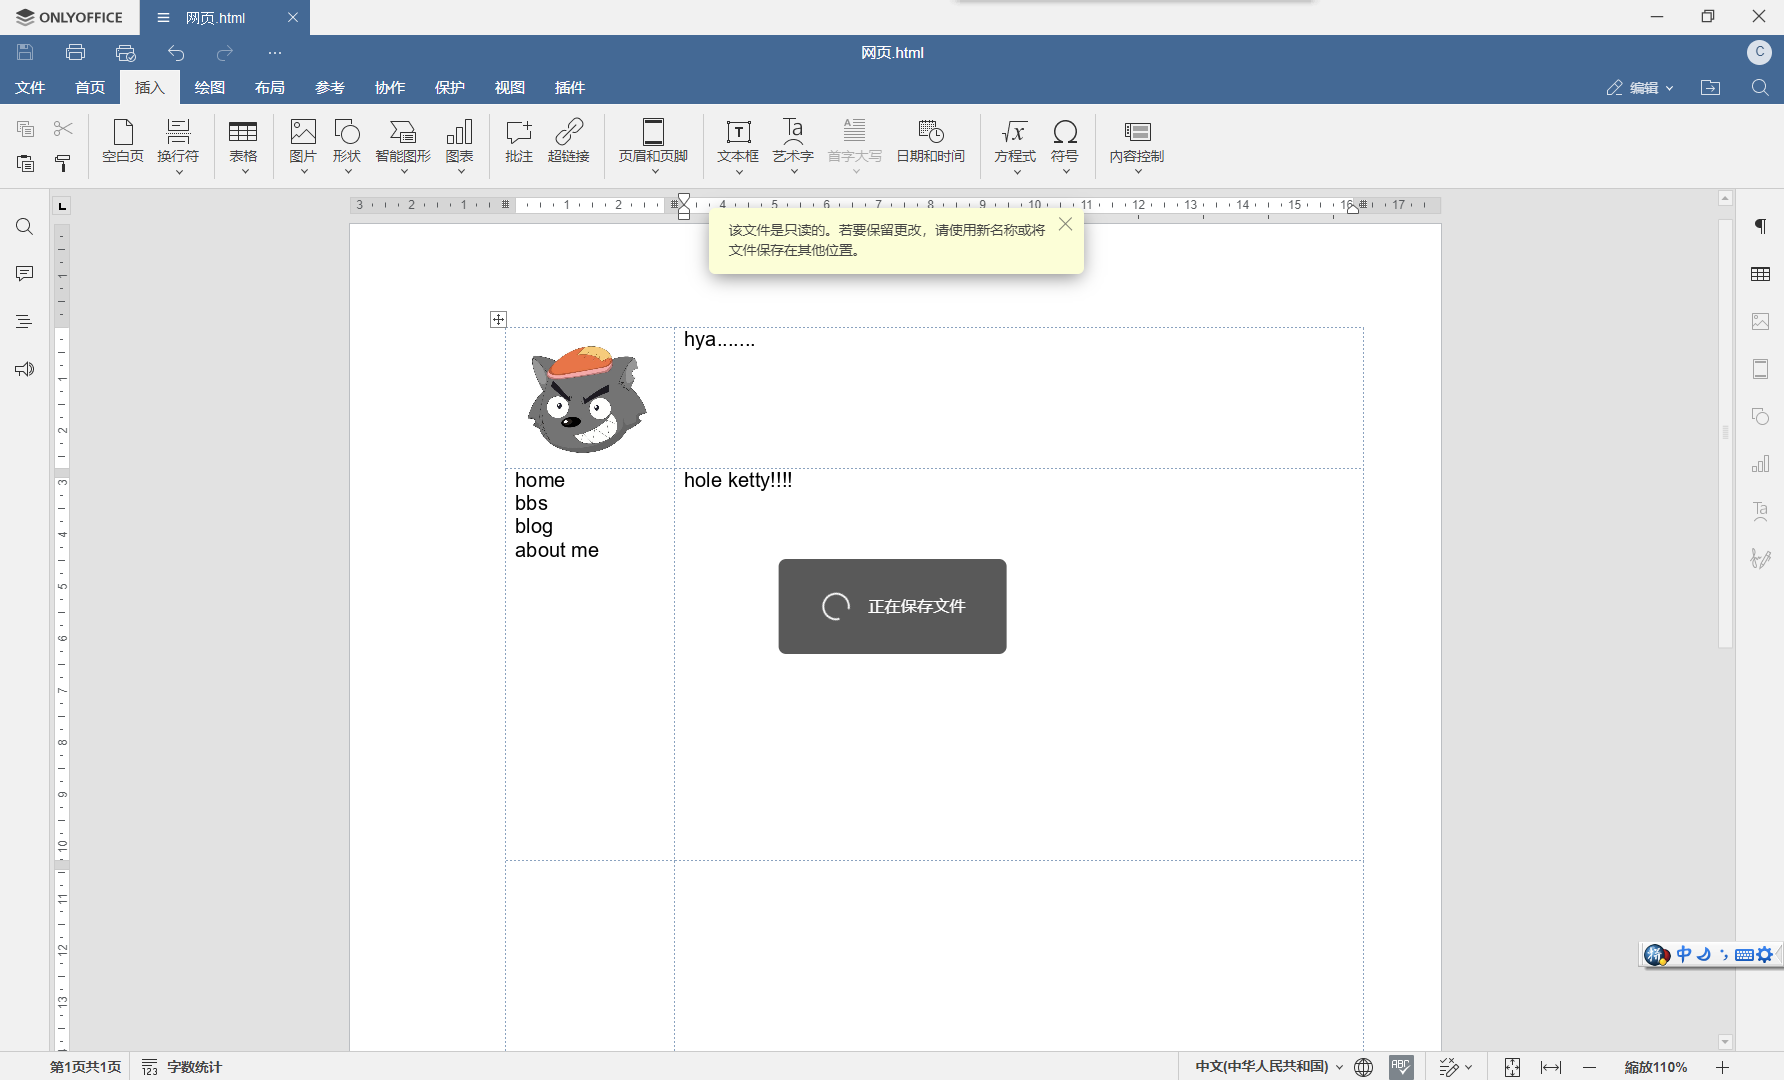This screenshot has height=1080, width=1784.
Task: Expand the Table insert dropdown
Action: (x=244, y=171)
